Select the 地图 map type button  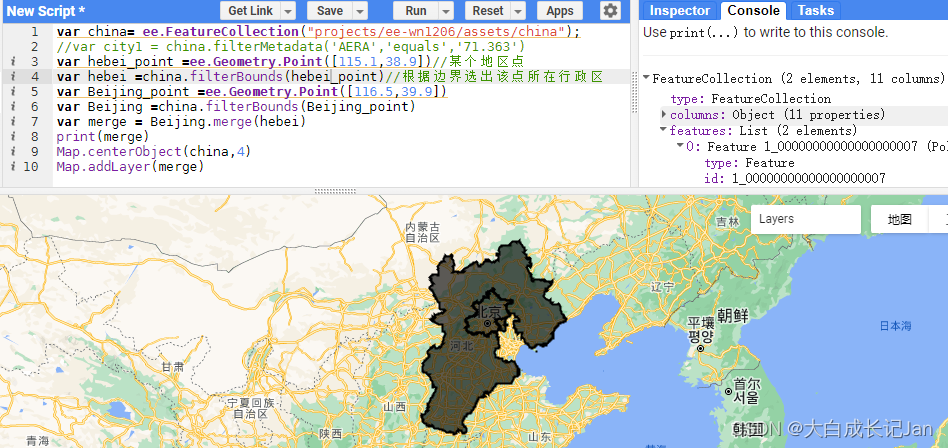point(900,219)
